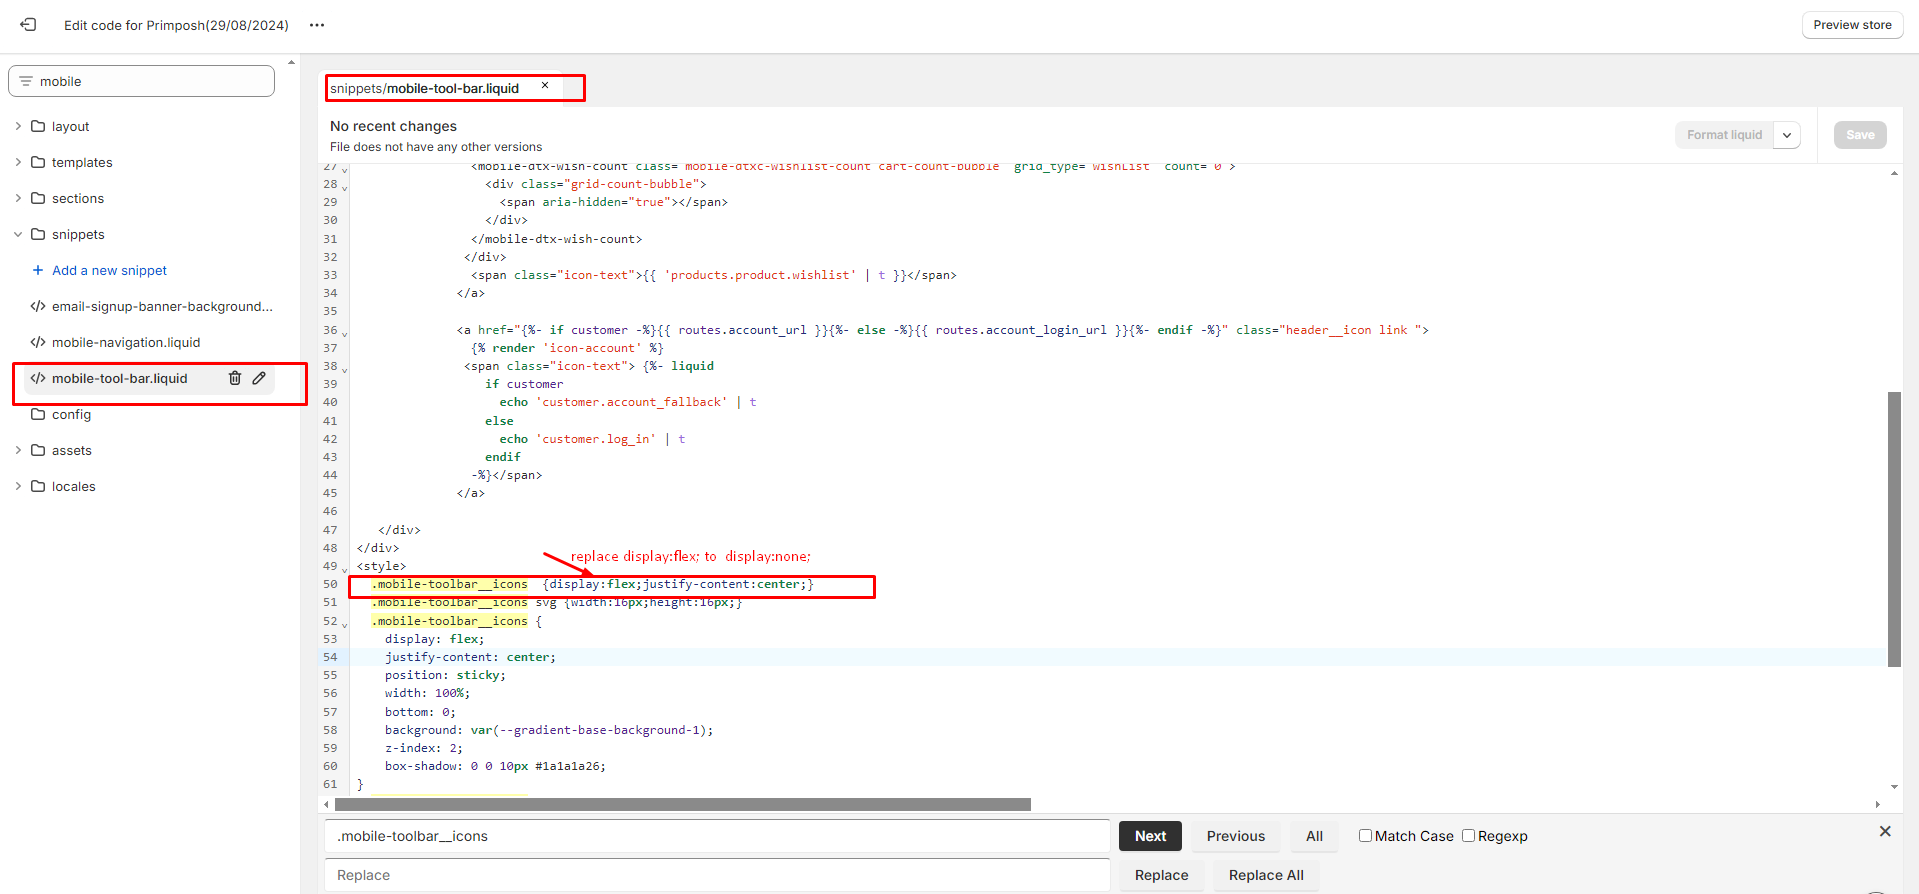Click editor scroll-down arrow
The height and width of the screenshot is (894, 1919).
point(1894,787)
